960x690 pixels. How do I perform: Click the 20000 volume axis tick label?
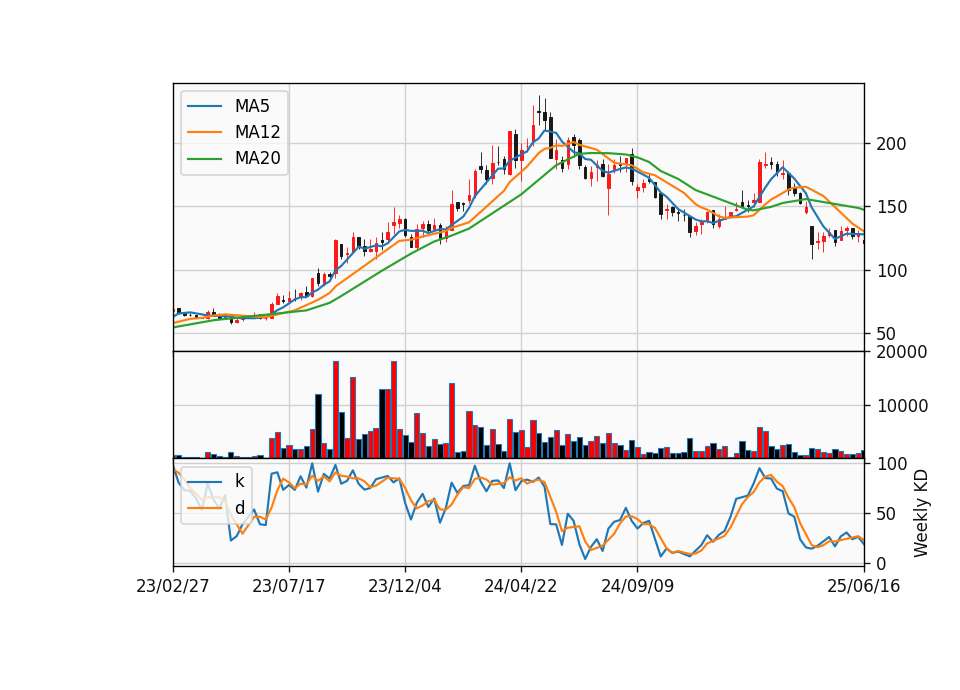point(902,352)
